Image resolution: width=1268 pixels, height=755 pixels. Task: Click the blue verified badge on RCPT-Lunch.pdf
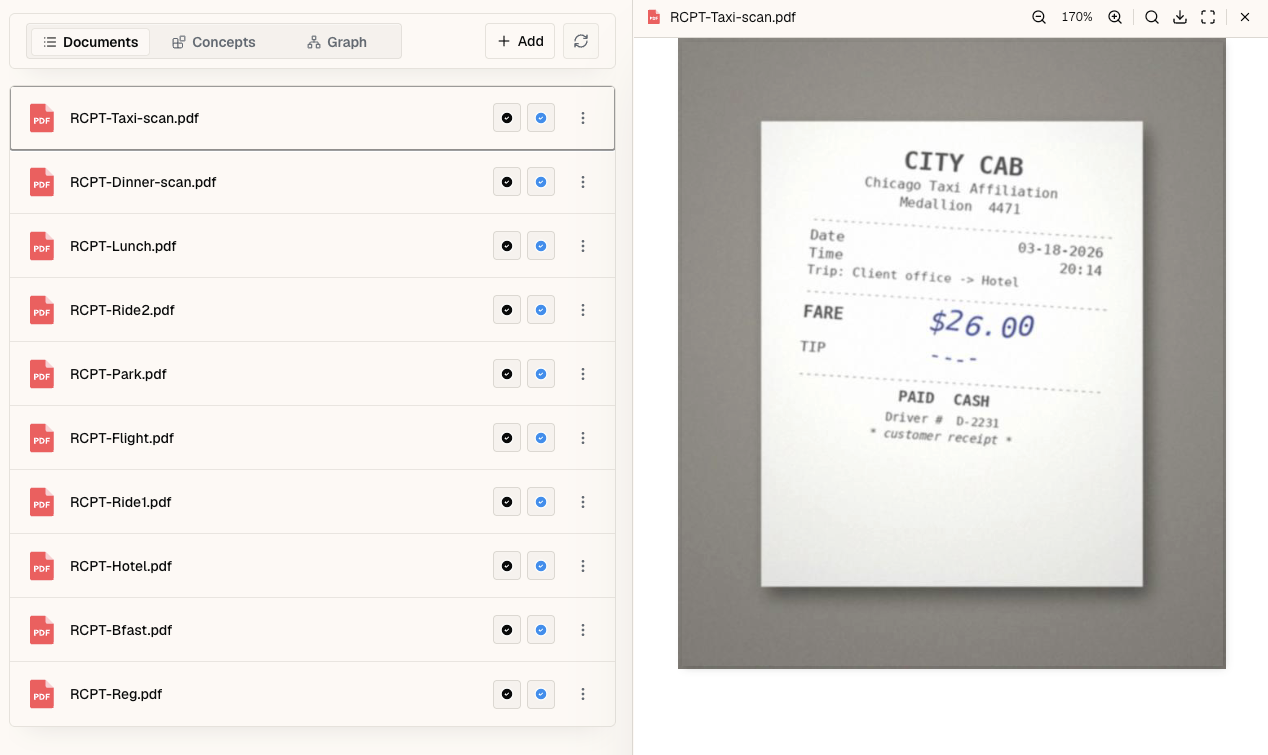point(541,246)
